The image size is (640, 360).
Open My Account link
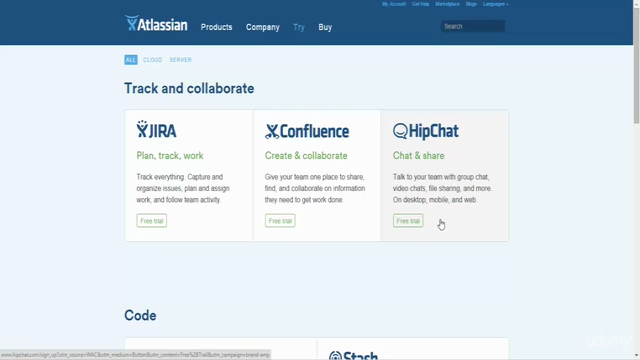click(394, 4)
